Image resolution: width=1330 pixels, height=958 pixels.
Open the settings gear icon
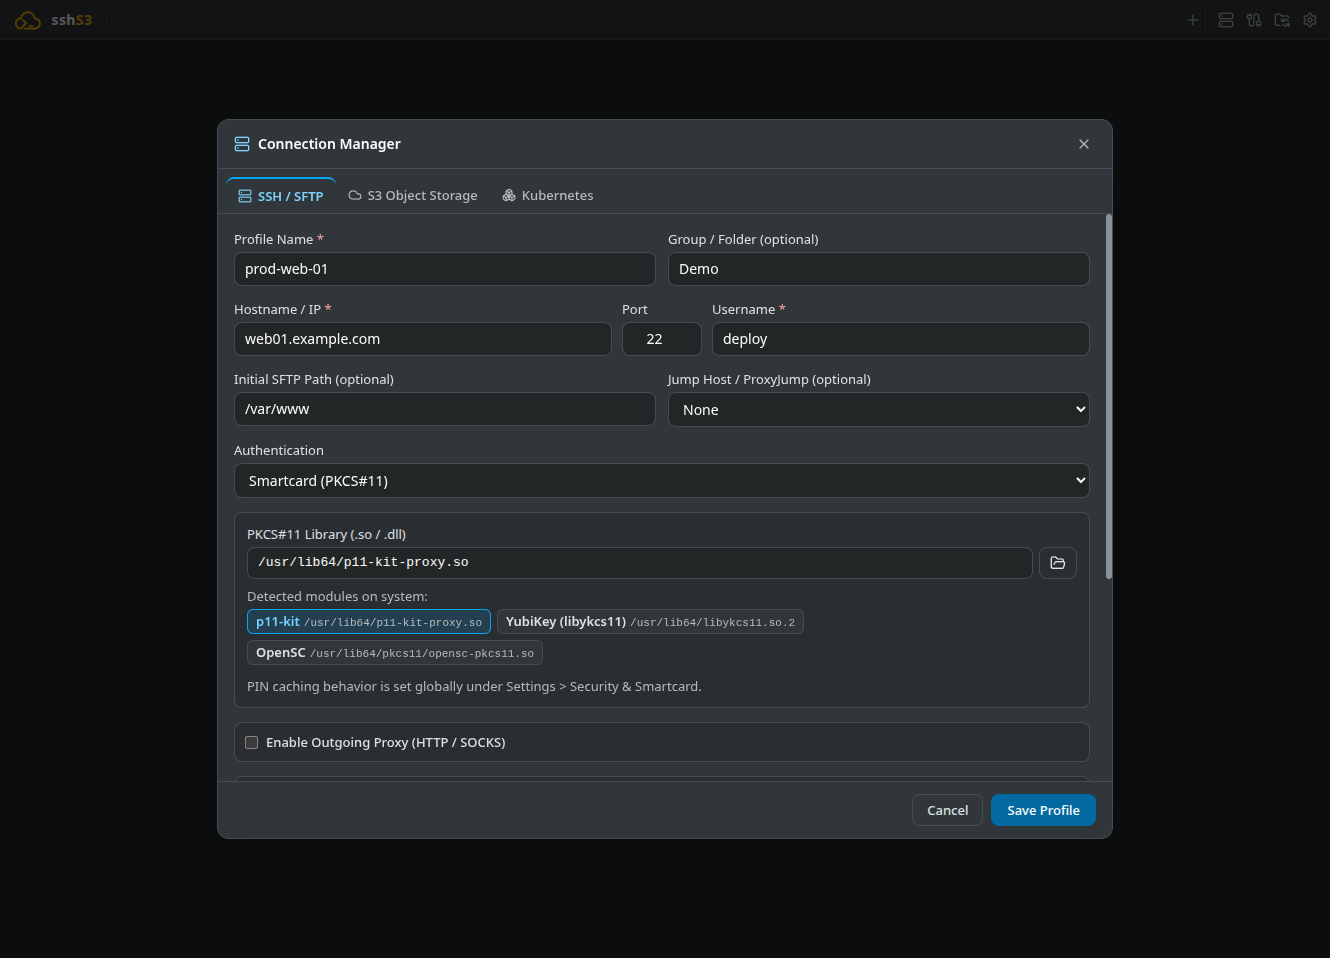(1310, 20)
